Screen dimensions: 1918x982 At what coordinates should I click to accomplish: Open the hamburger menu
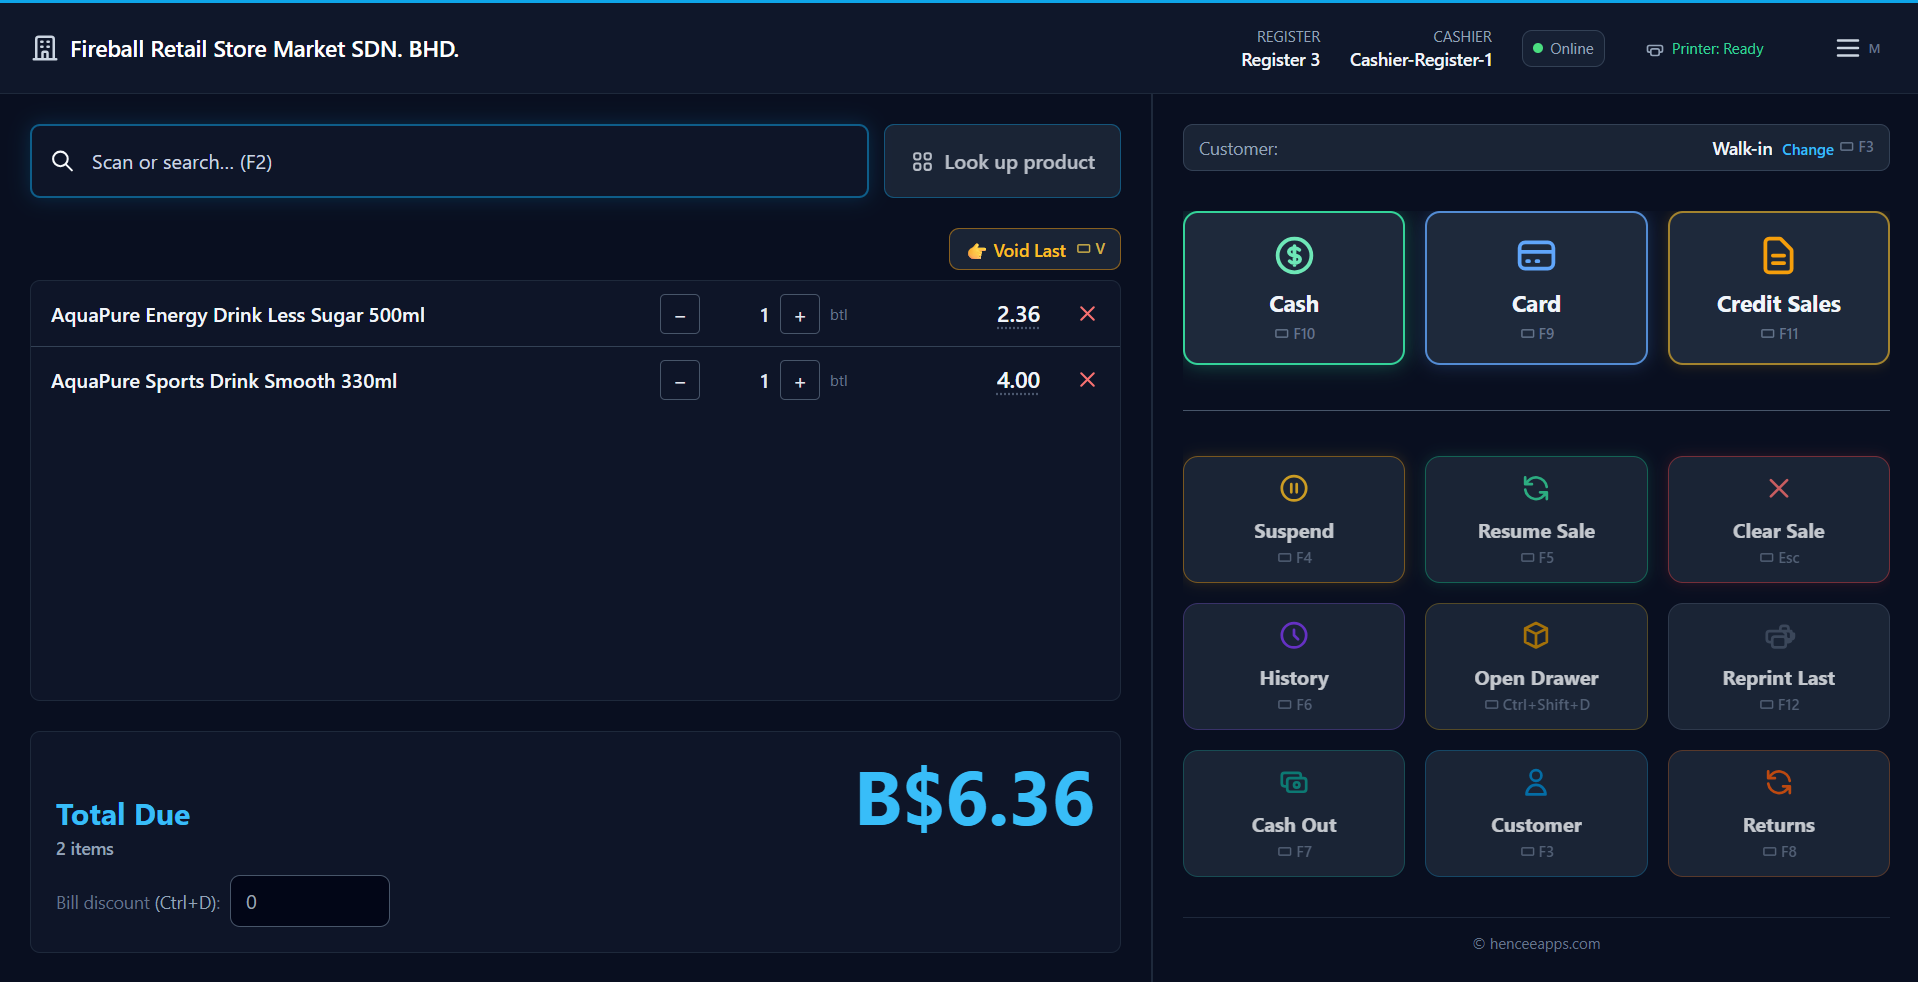1844,48
